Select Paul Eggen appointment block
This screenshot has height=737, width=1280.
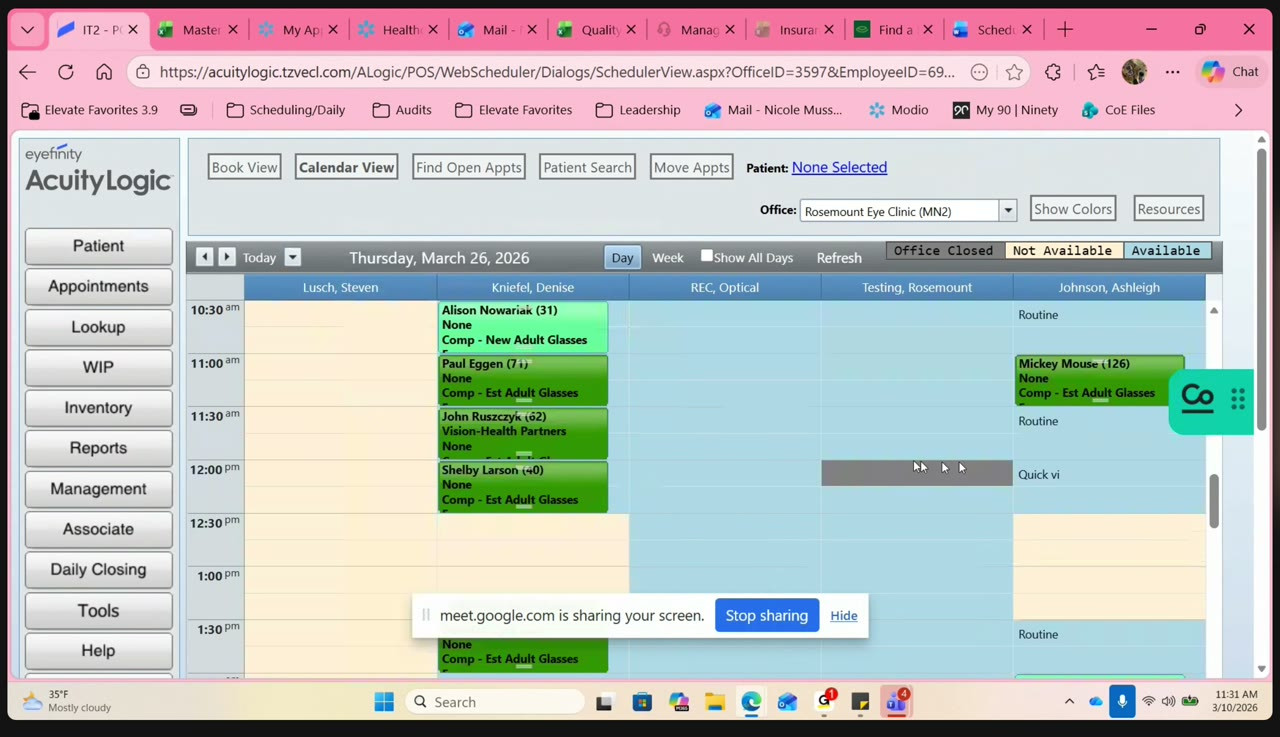pyautogui.click(x=523, y=380)
